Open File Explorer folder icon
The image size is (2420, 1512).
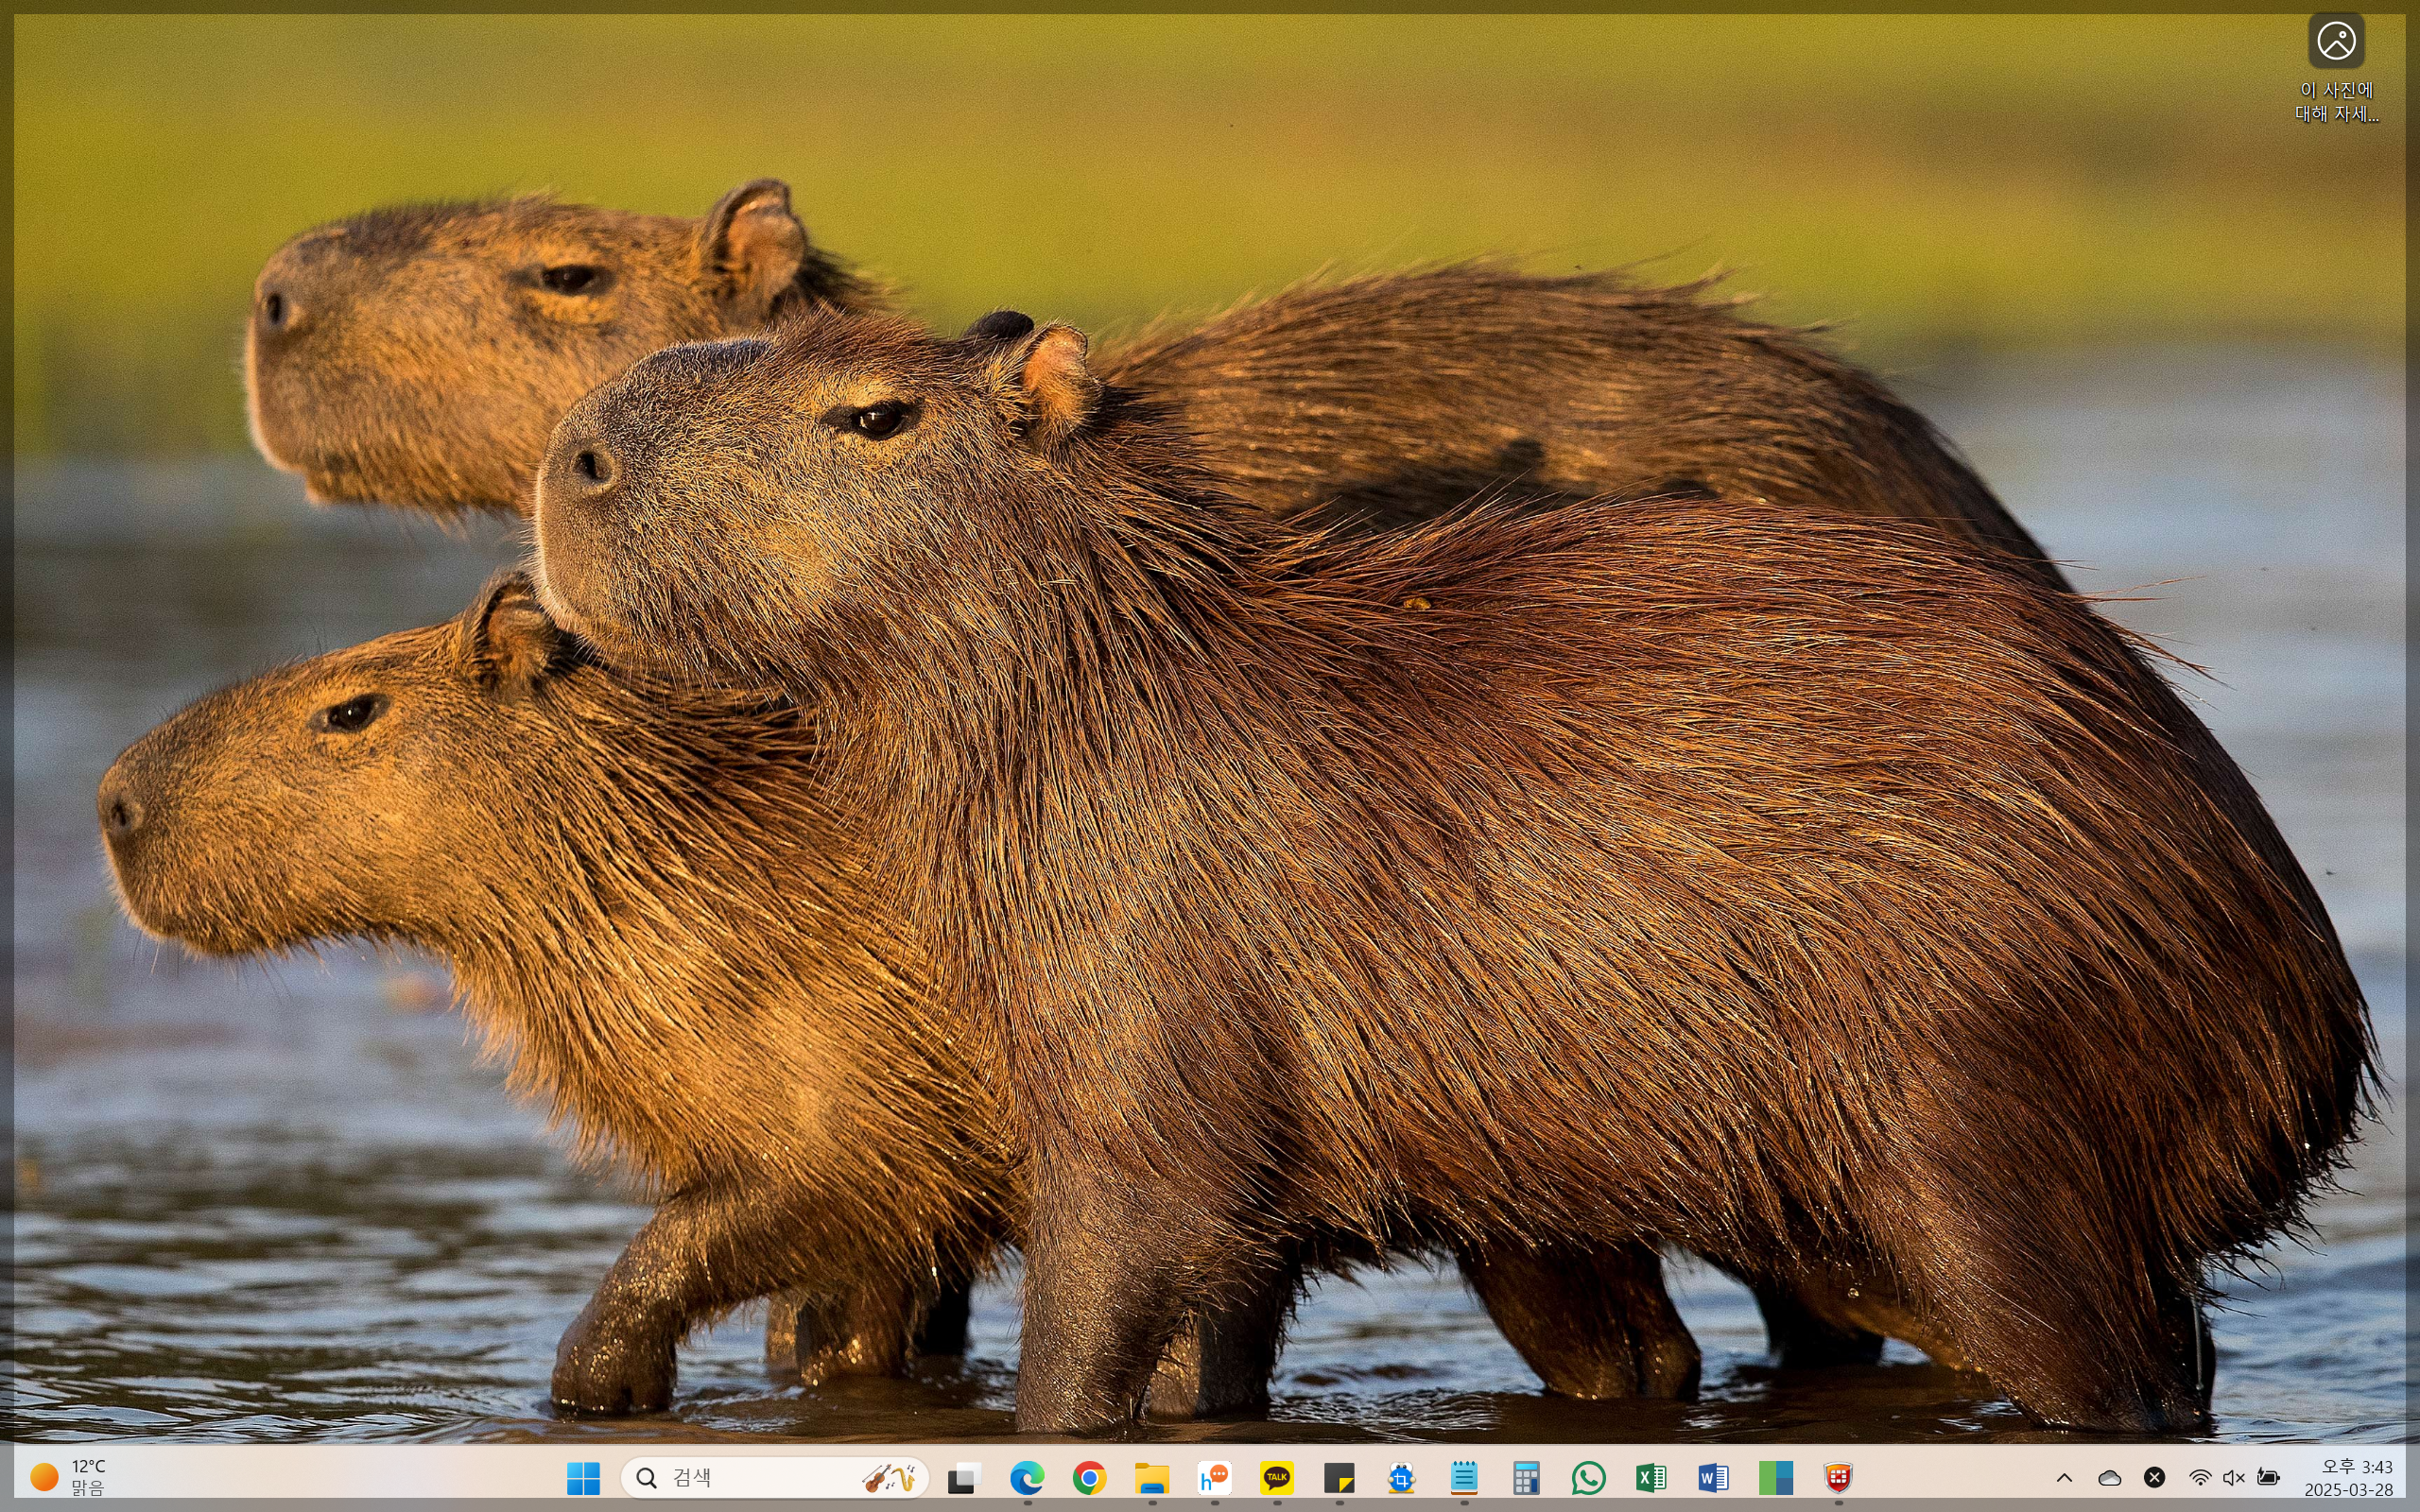click(x=1152, y=1477)
